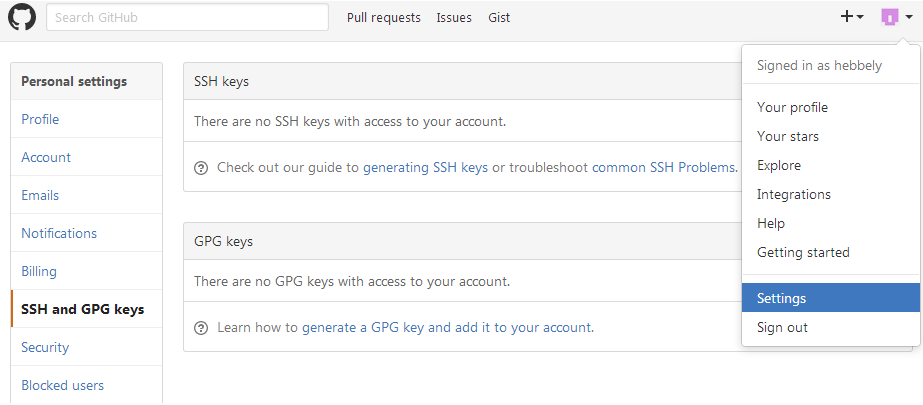Open Your profile from the dropdown
Image resolution: width=923 pixels, height=405 pixels.
792,107
